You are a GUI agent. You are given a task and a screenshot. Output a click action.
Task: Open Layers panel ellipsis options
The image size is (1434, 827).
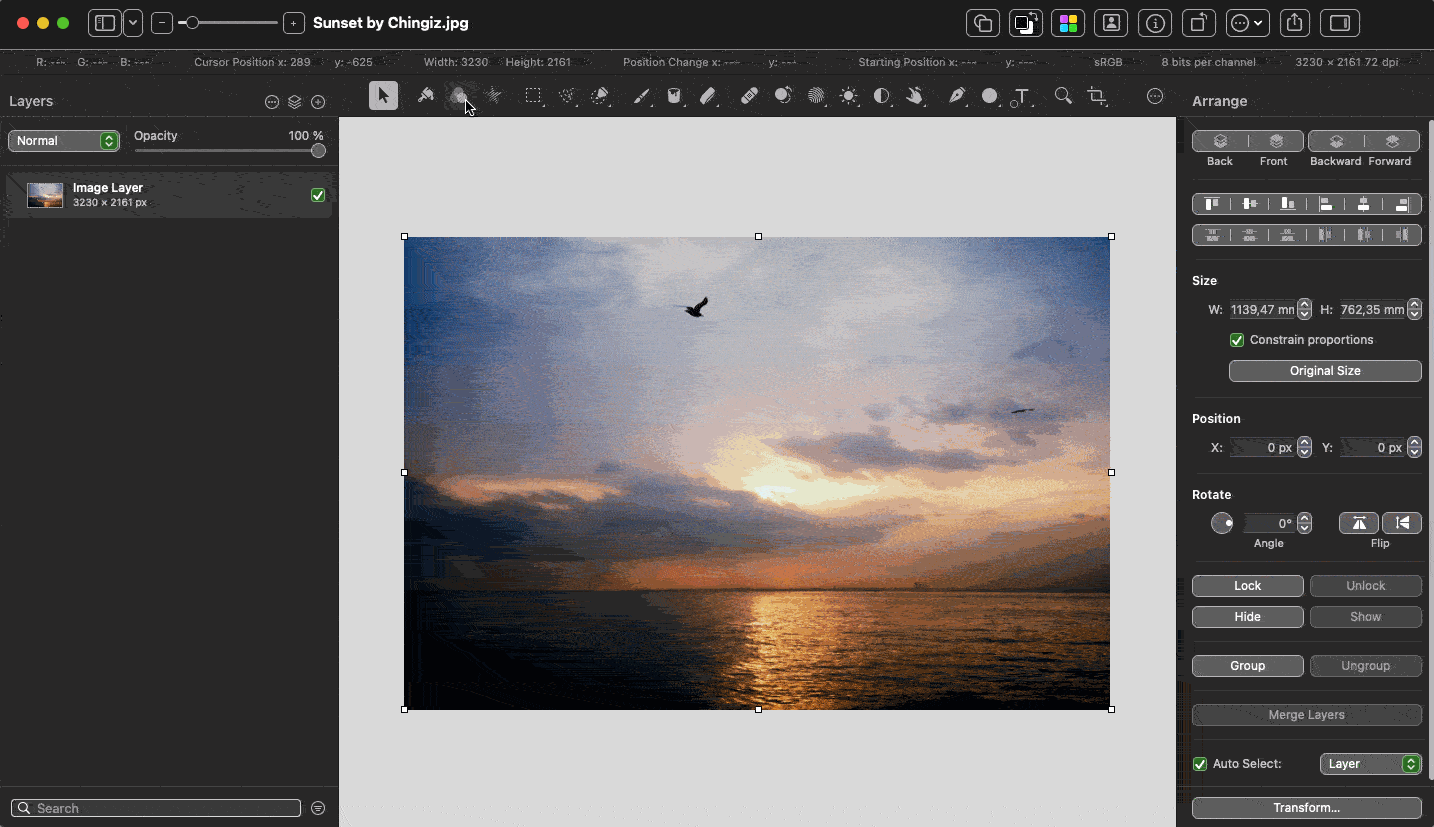(272, 102)
